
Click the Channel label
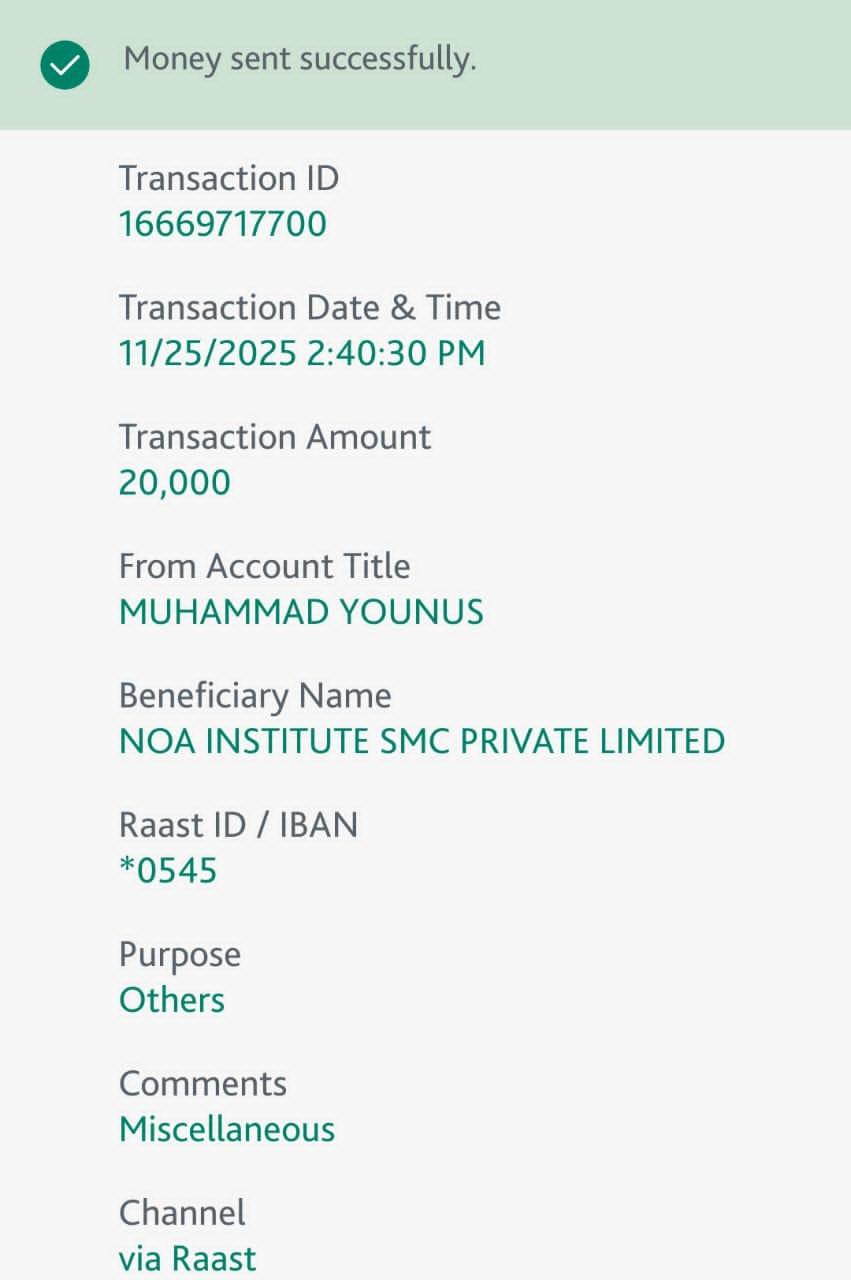[182, 1212]
